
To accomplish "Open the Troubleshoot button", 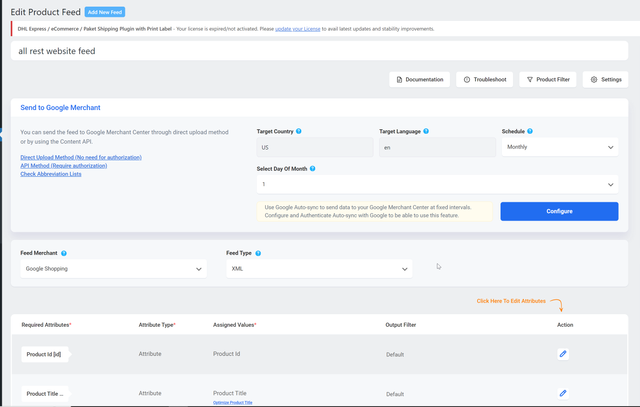I will coord(484,79).
